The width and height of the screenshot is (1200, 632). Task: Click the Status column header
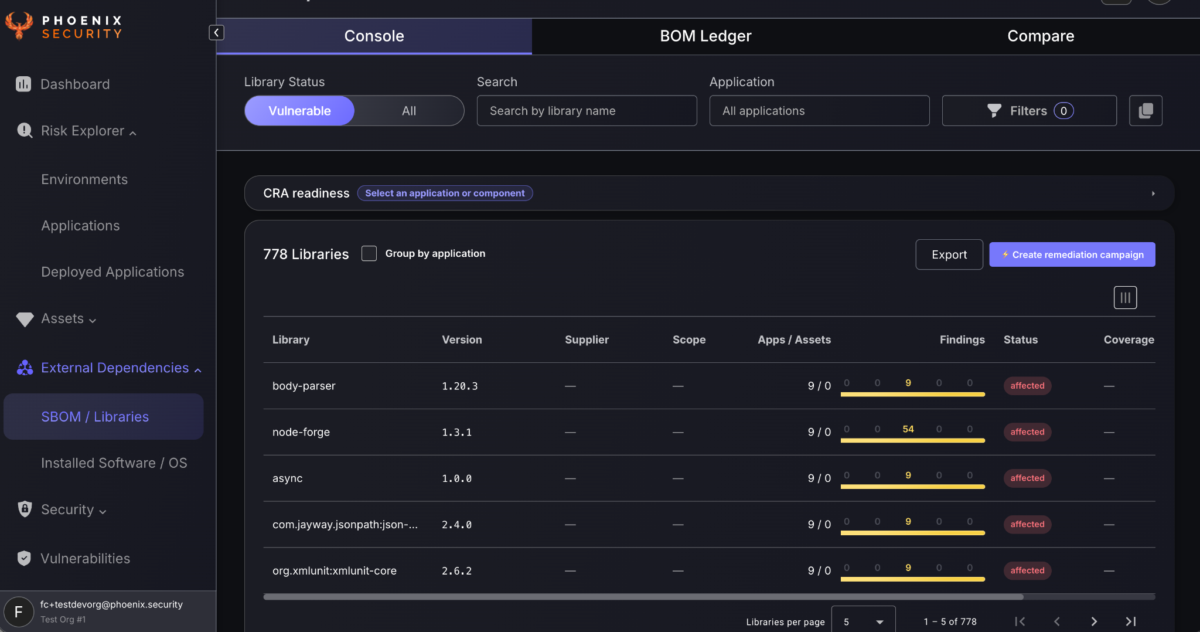(x=1021, y=340)
